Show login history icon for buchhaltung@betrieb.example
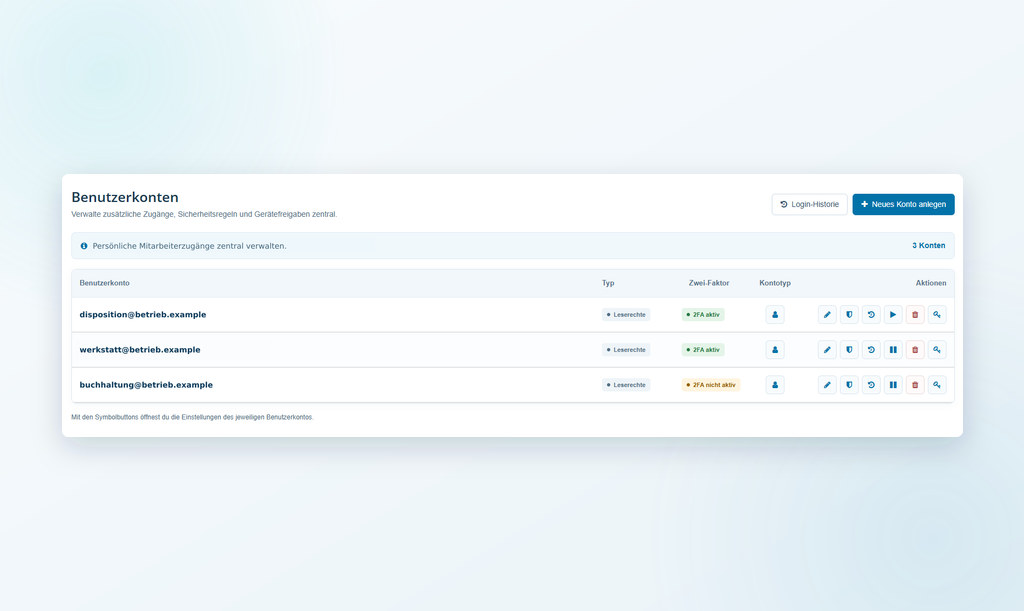The width and height of the screenshot is (1024, 611). 871,385
